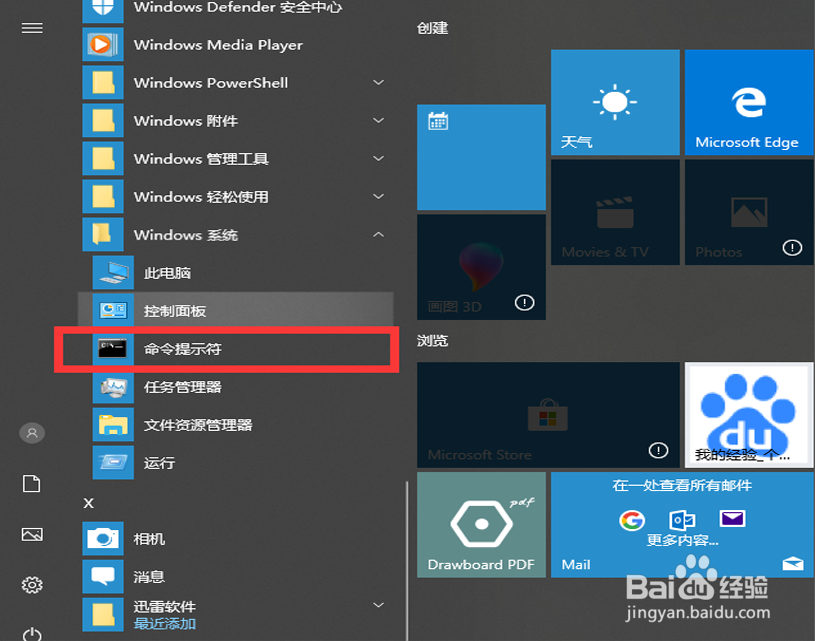This screenshot has height=641, width=815.
Task: Select 任务管理器 label
Action: (183, 387)
